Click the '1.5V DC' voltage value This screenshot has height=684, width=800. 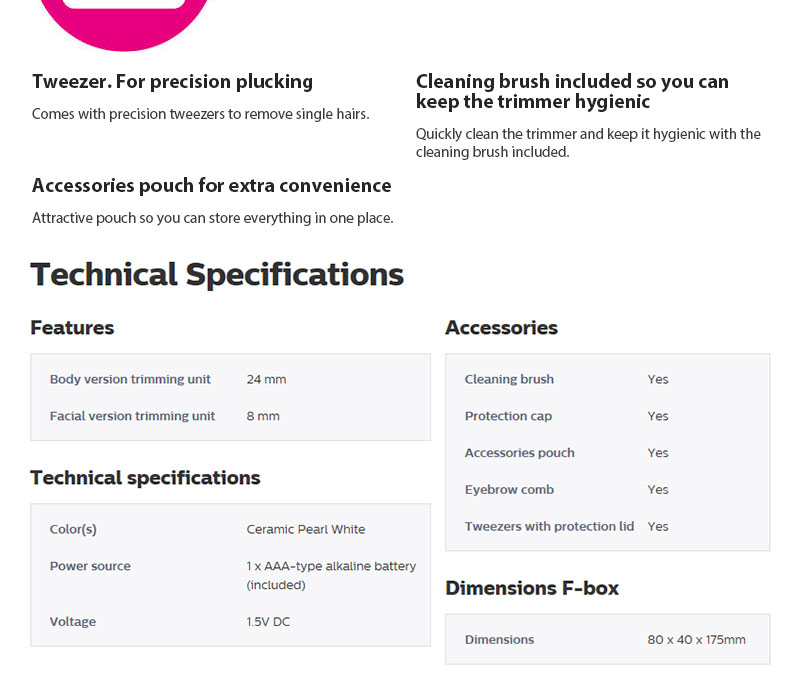point(268,622)
